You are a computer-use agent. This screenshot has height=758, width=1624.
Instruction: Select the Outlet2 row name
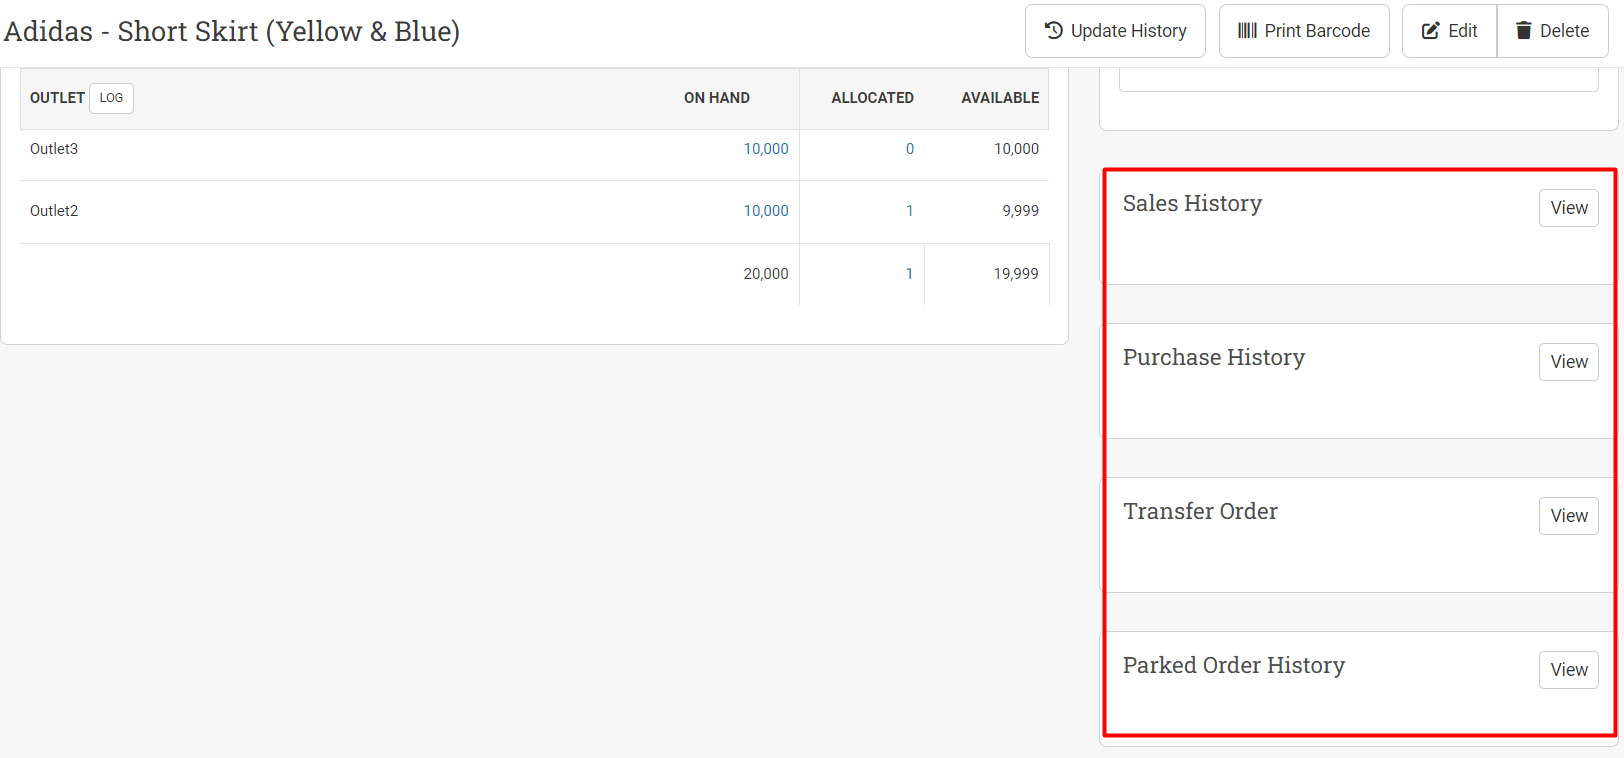click(54, 211)
